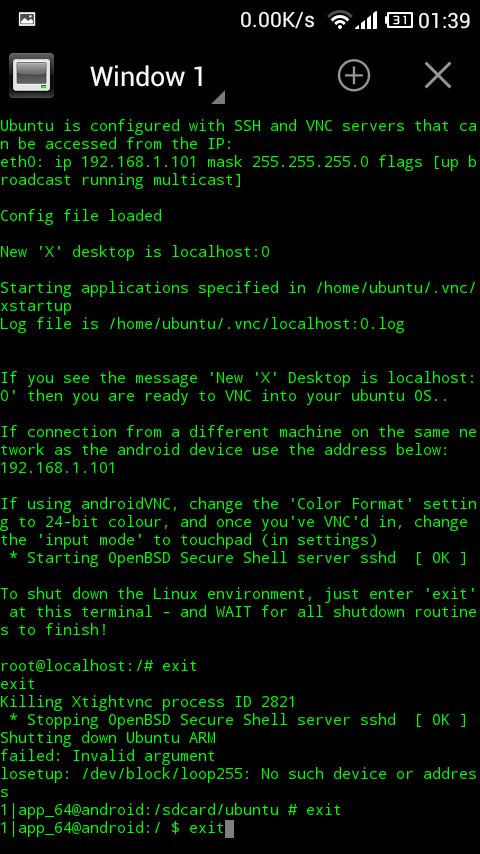Tap the terminal cursor after the last exit

[229, 829]
